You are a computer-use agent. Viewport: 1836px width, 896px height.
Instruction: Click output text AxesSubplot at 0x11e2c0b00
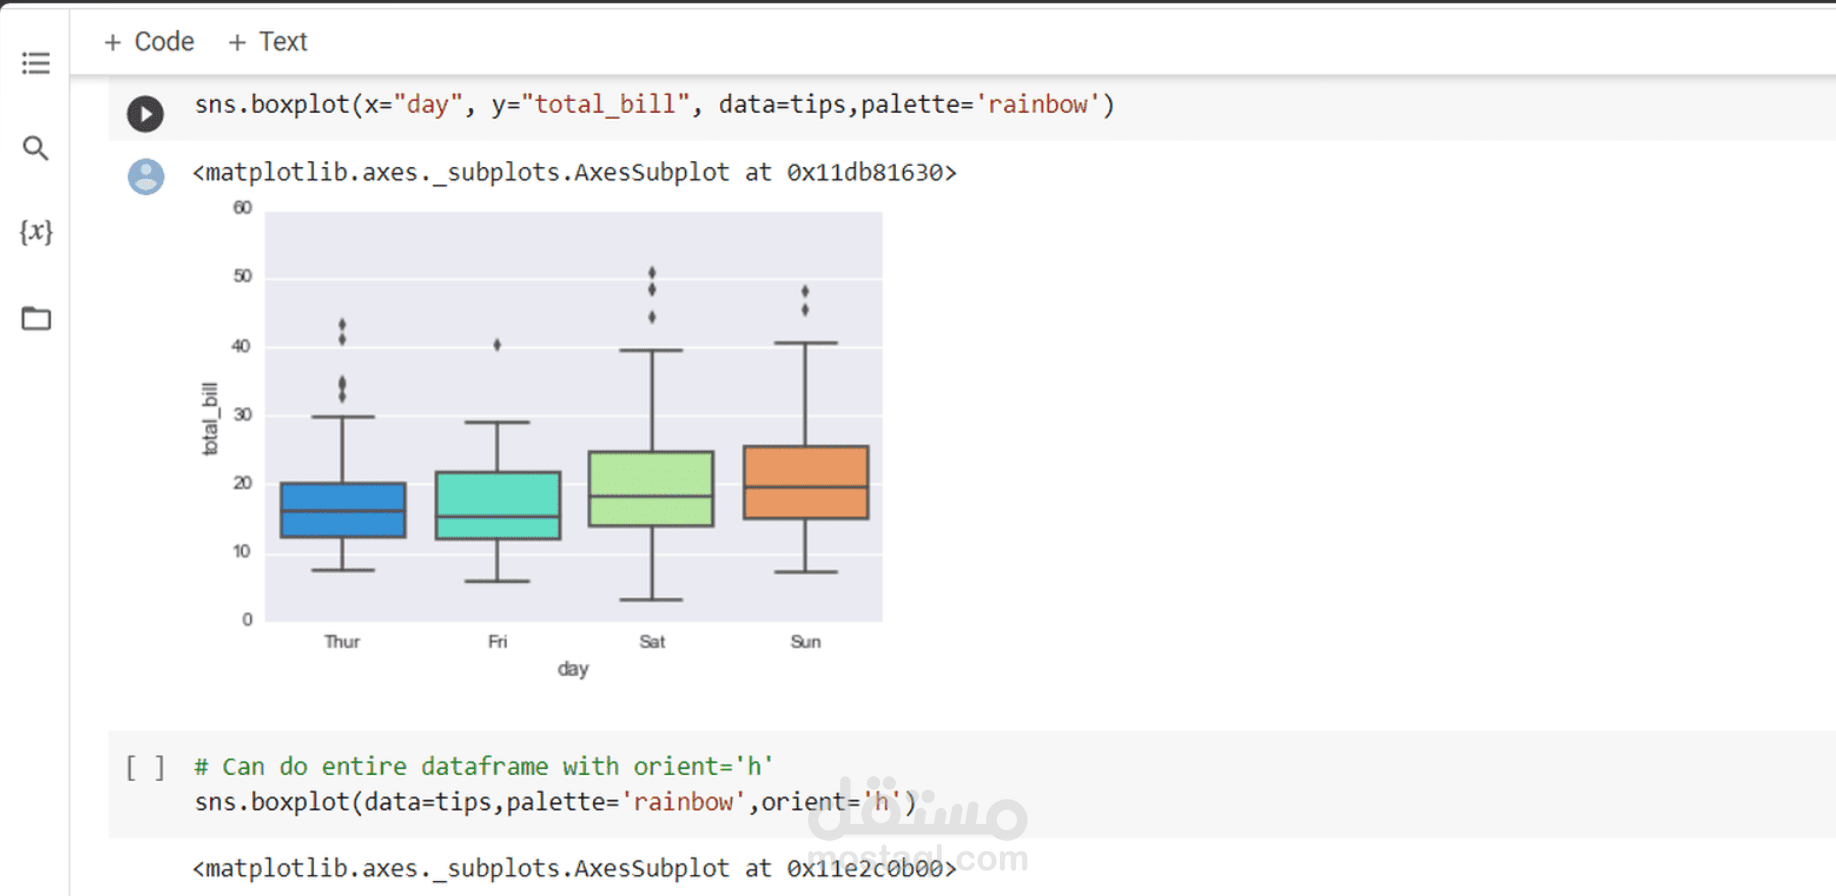[574, 868]
